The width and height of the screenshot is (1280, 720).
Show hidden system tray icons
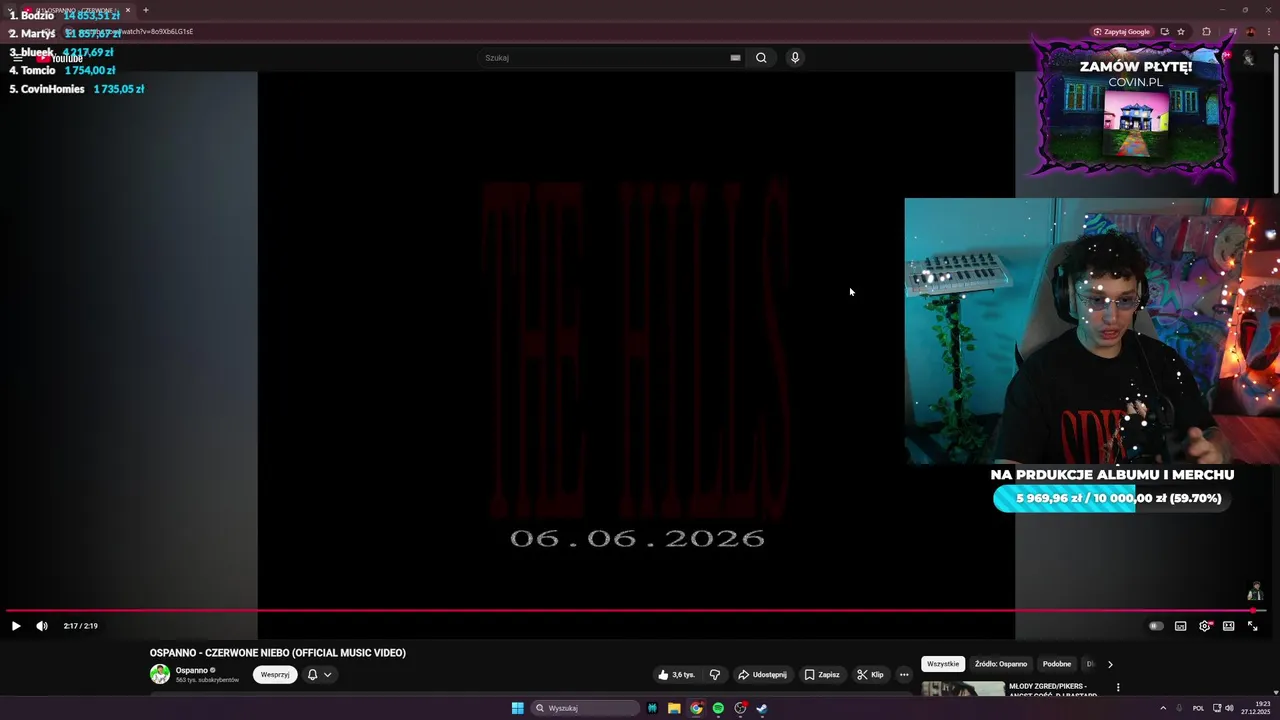pyautogui.click(x=1163, y=708)
